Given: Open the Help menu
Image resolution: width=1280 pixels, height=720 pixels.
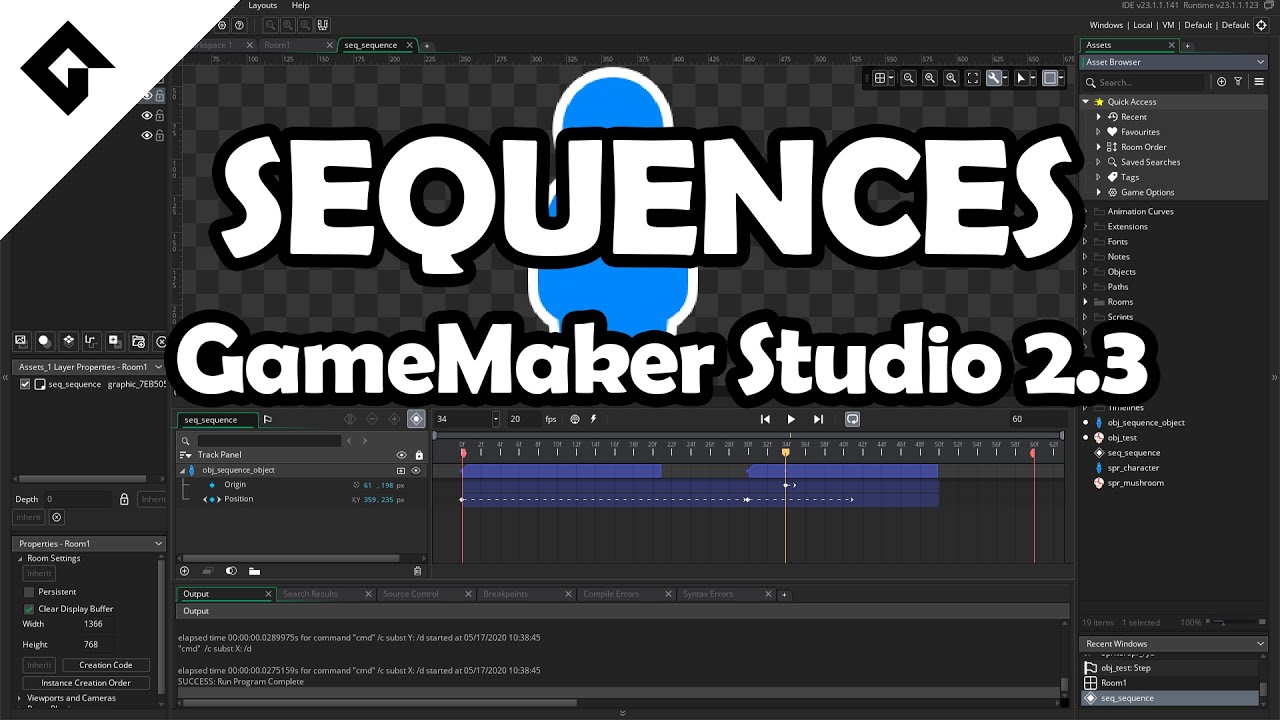Looking at the screenshot, I should pos(300,5).
